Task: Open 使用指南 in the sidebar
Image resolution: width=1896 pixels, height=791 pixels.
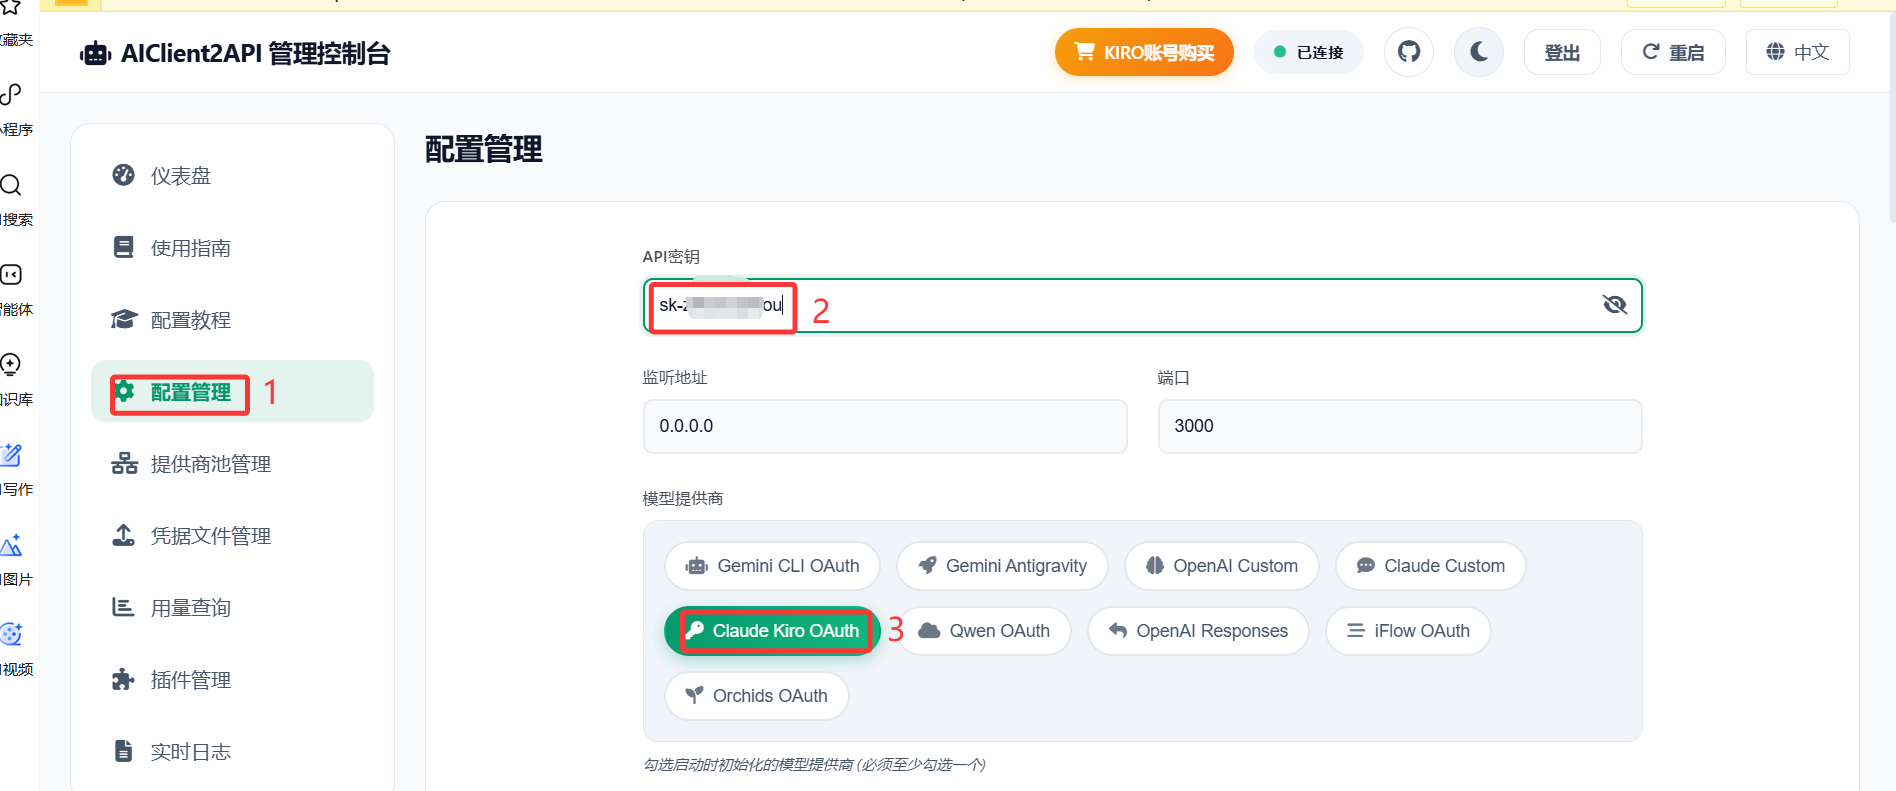Action: [232, 248]
